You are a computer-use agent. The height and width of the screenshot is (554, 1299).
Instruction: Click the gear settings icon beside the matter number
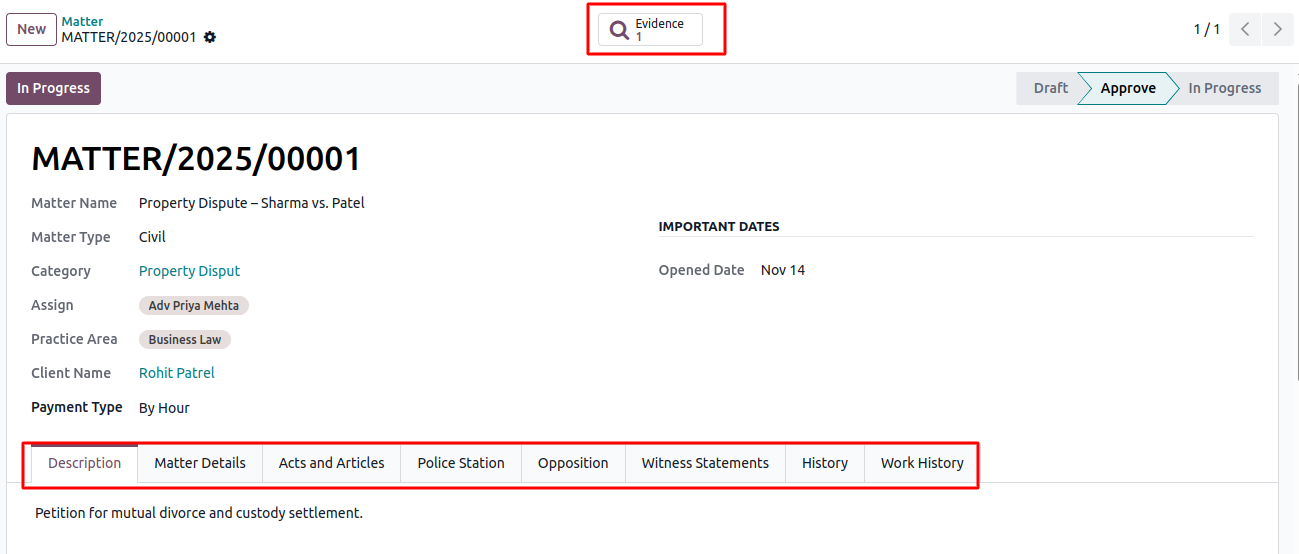tap(210, 38)
